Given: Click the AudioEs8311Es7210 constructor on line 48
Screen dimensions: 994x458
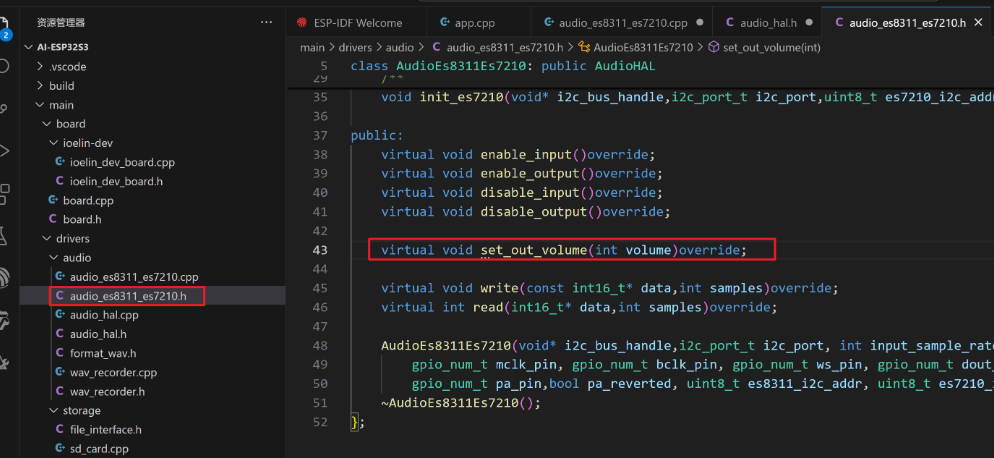Looking at the screenshot, I should tap(446, 346).
